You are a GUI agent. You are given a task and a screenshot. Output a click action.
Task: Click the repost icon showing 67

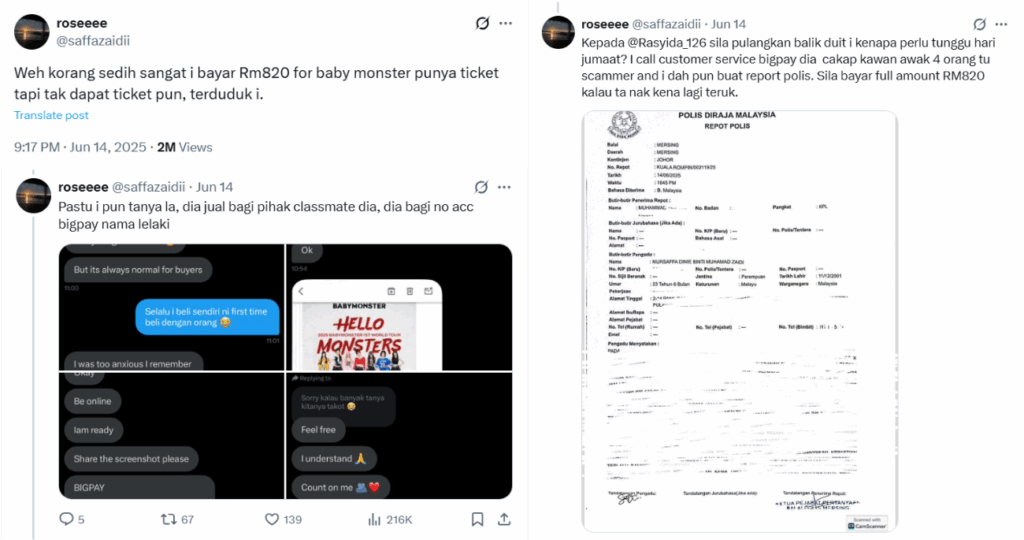177,519
